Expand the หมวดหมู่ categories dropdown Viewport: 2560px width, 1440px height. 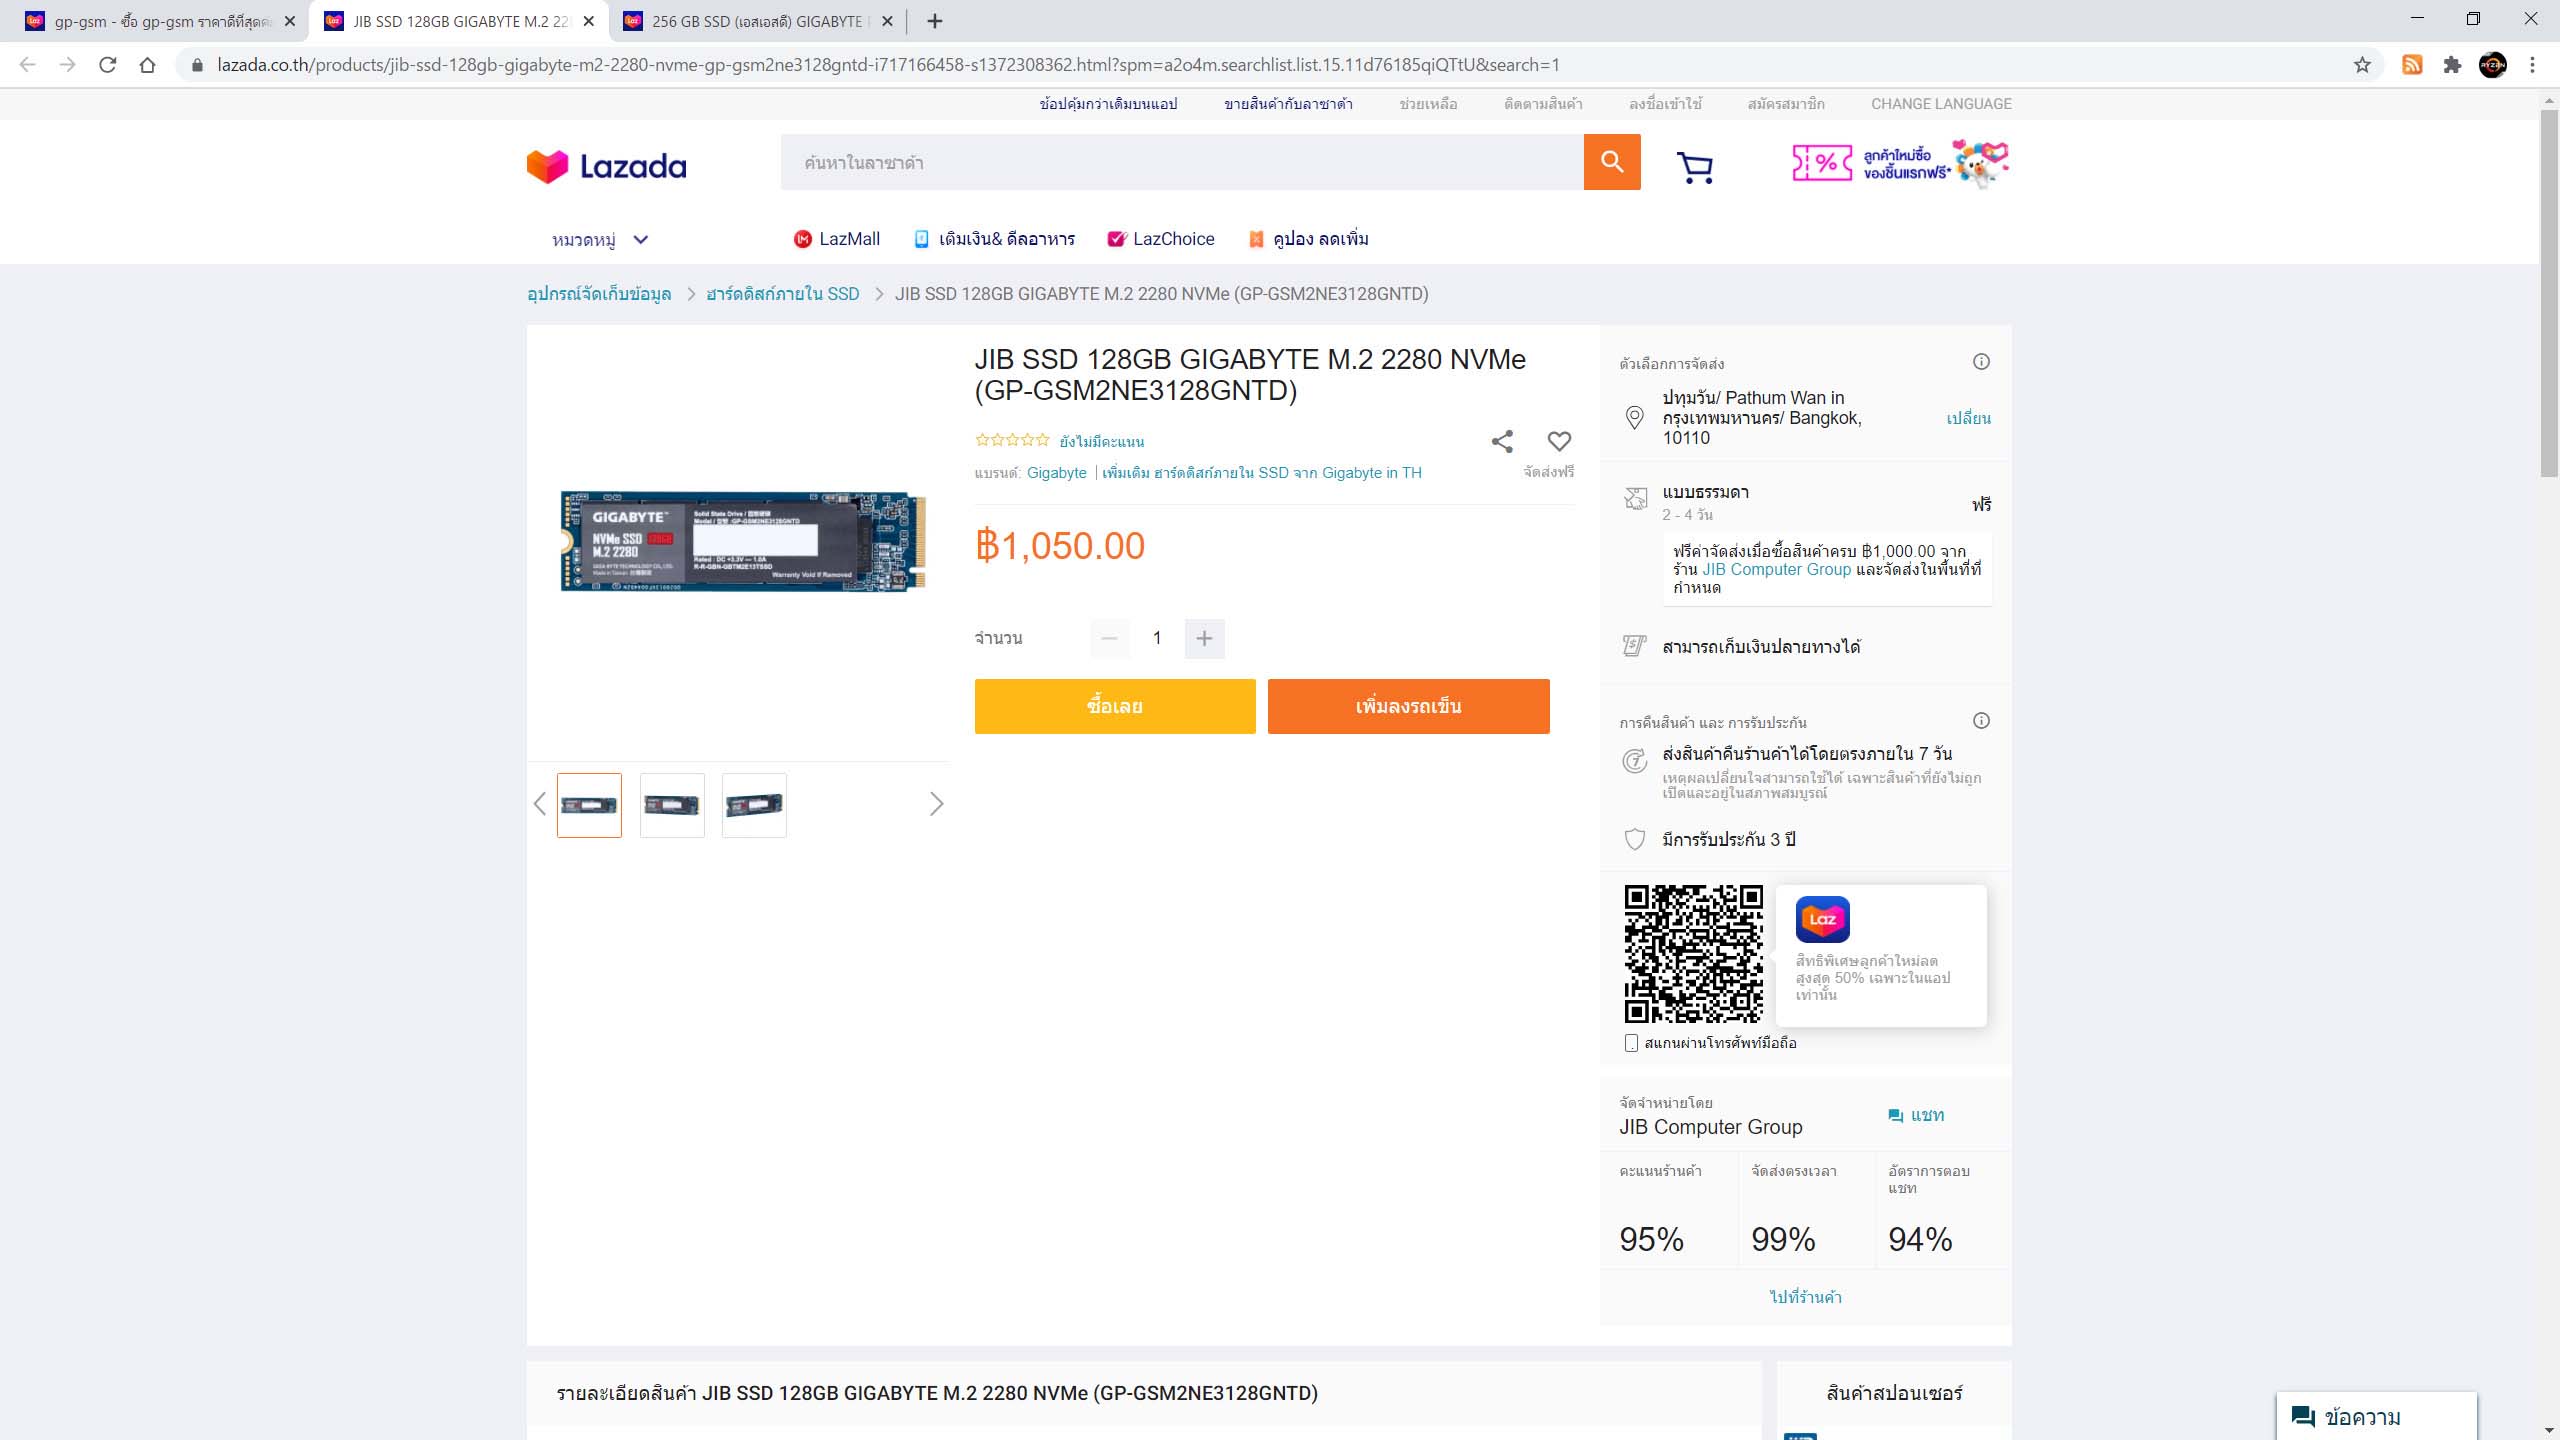point(600,240)
